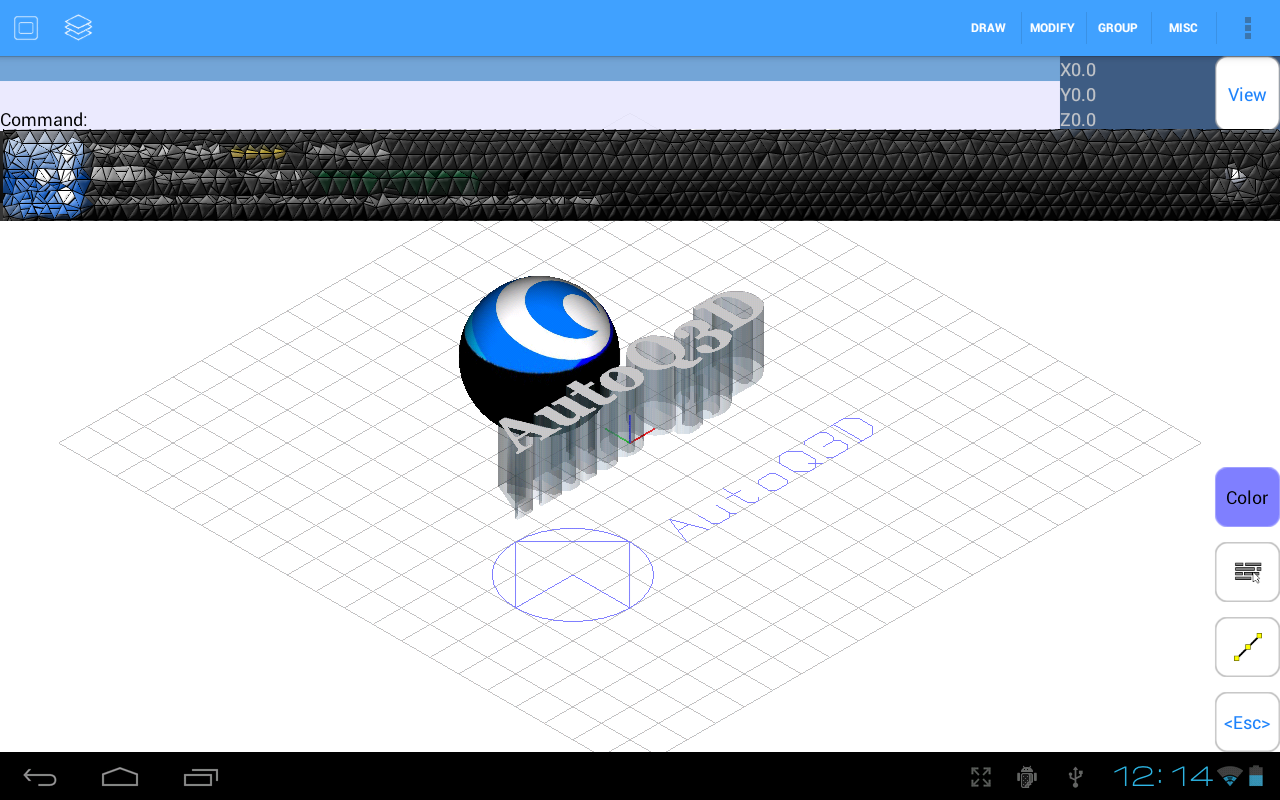This screenshot has height=800, width=1280.
Task: Tap the text-lines selection icon button
Action: [x=1247, y=572]
